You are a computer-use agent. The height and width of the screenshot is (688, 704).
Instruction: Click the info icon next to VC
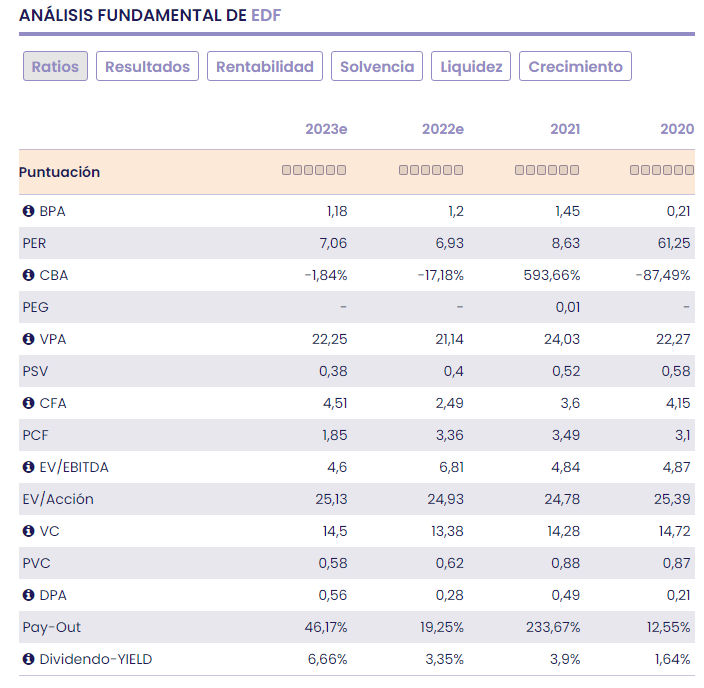tap(28, 531)
